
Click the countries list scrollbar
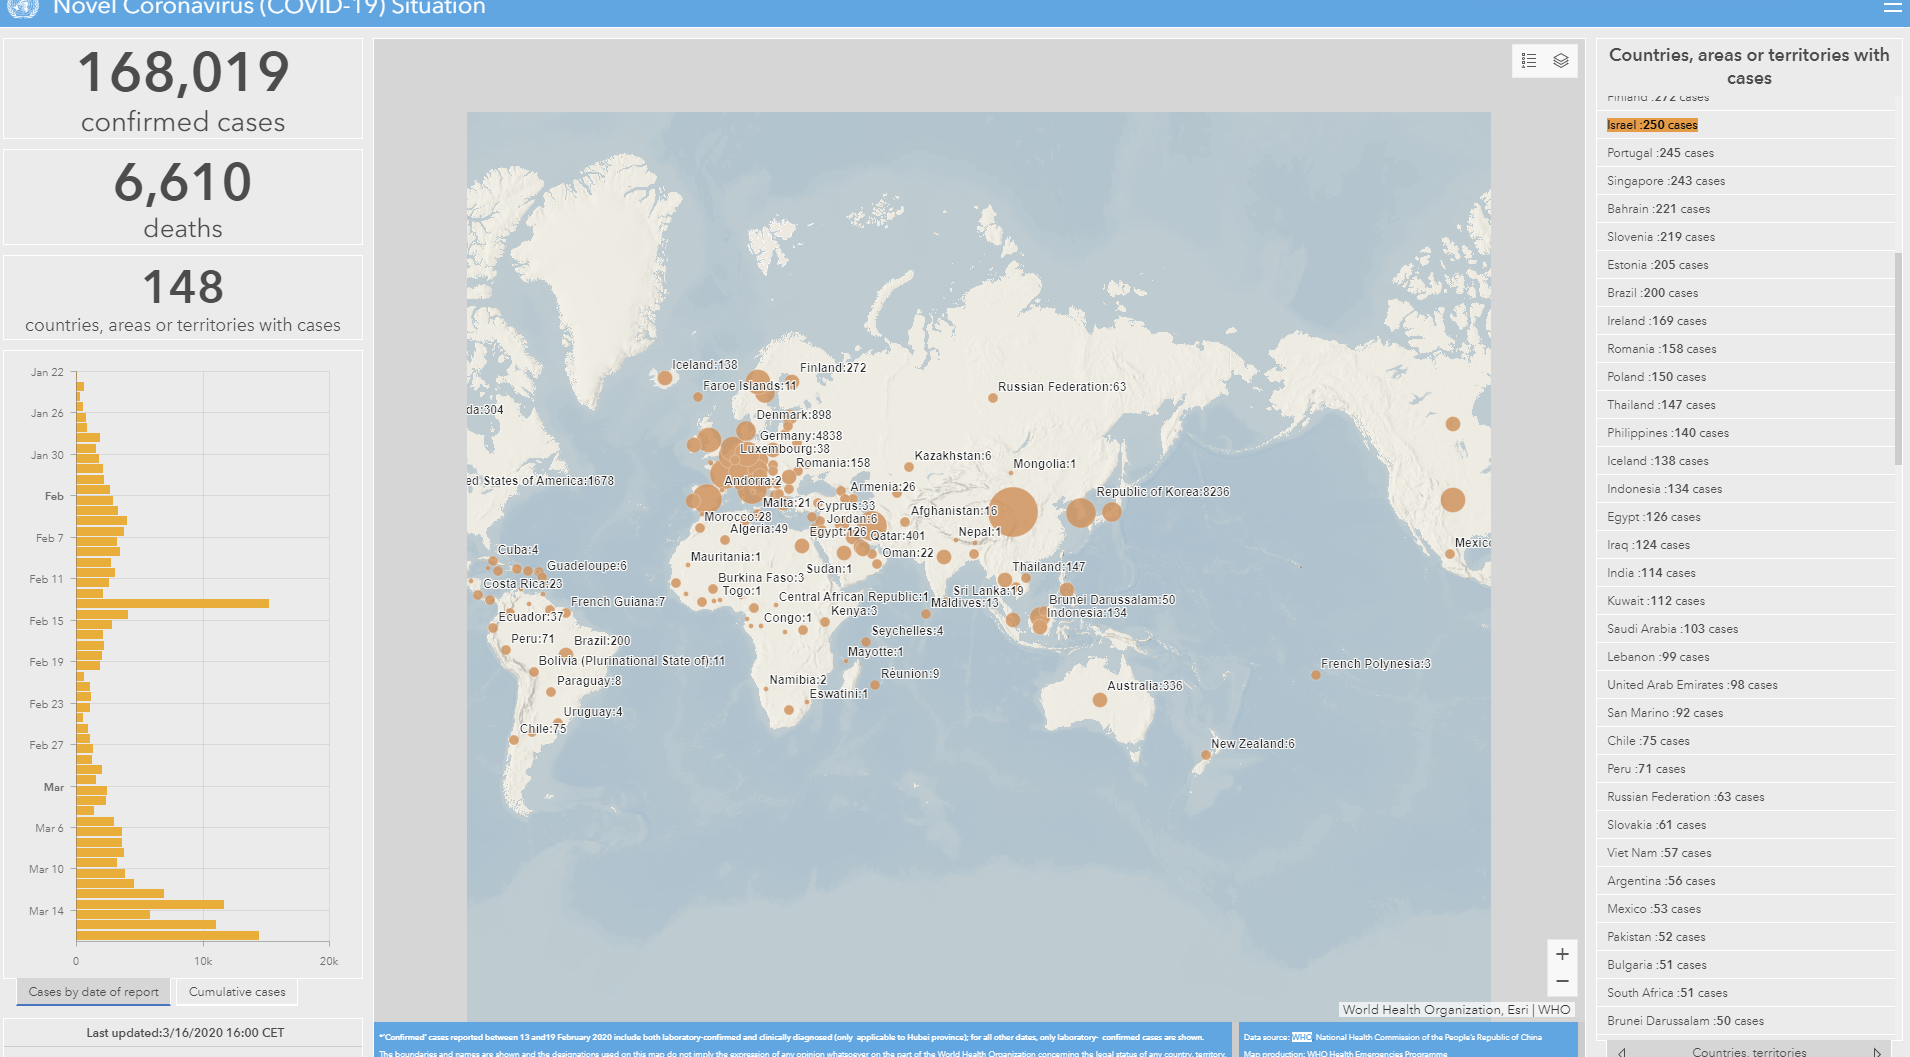coord(1898,358)
